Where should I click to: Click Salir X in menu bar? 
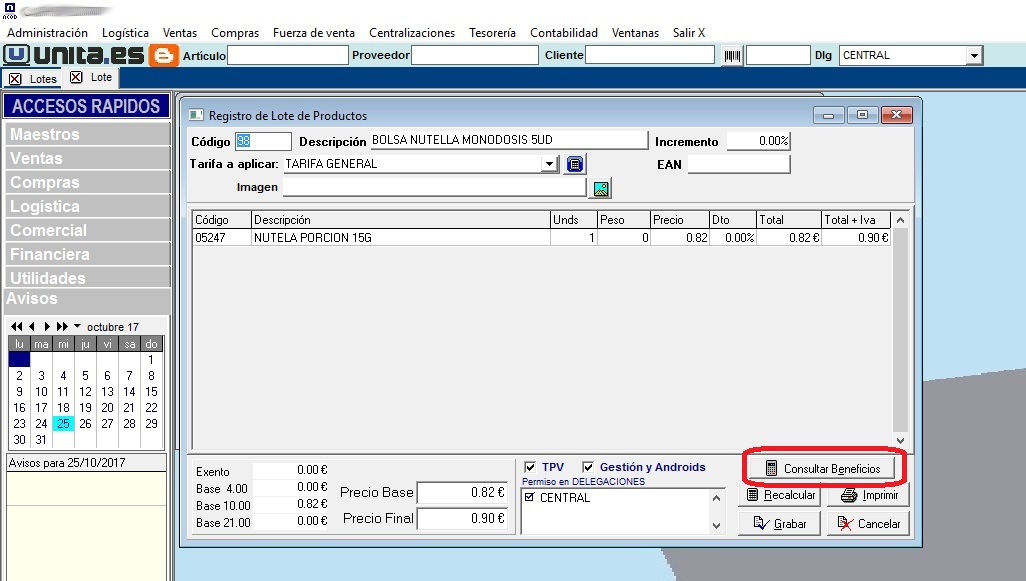click(x=689, y=33)
